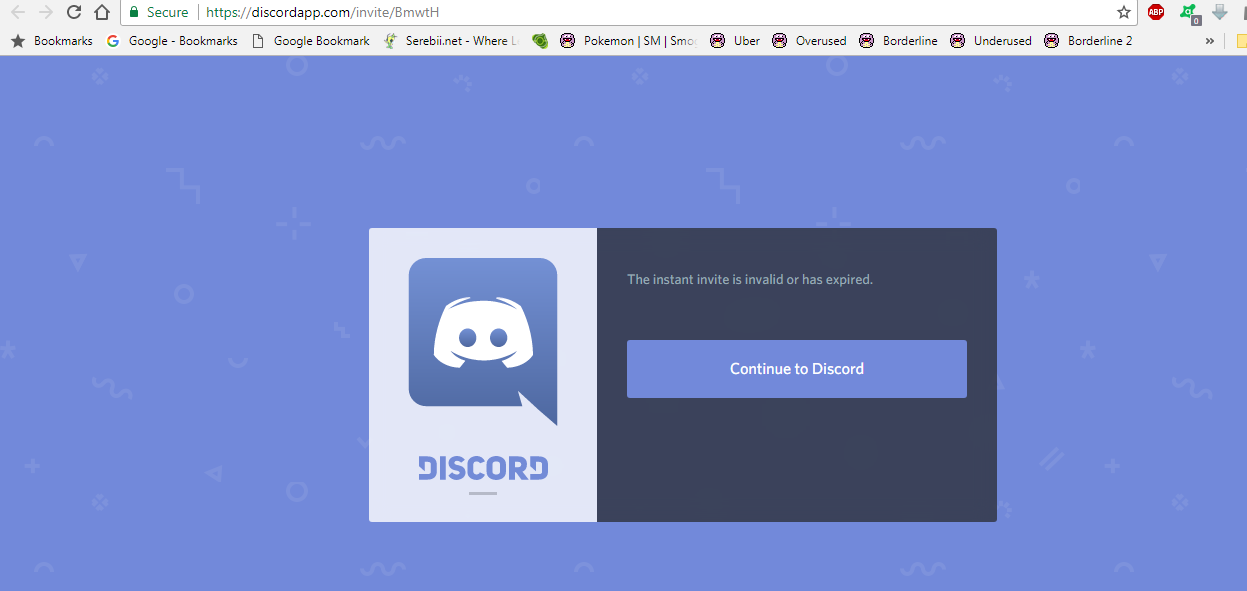This screenshot has width=1247, height=591.
Task: Open the Uber bookmark
Action: (x=735, y=41)
